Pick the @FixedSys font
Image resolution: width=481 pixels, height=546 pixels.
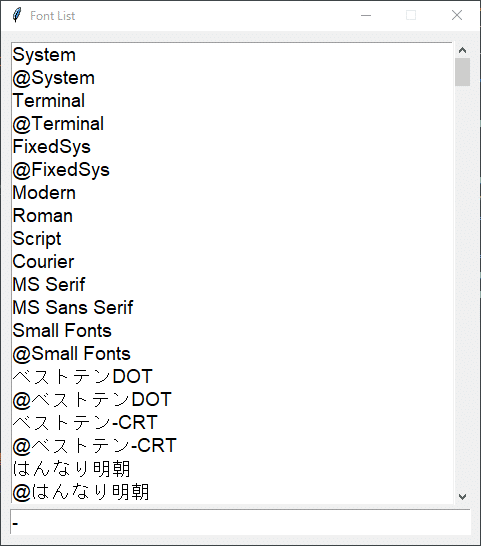pyautogui.click(x=232, y=170)
